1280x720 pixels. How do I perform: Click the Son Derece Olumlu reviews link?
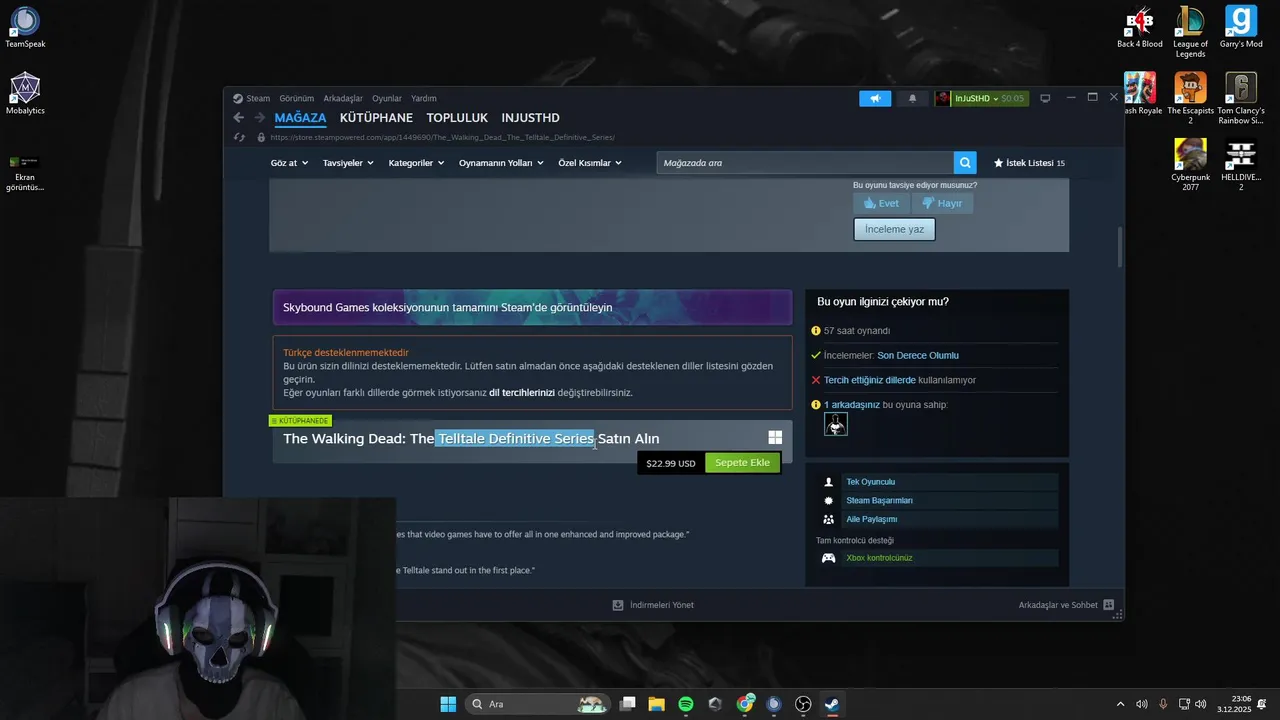tap(918, 355)
